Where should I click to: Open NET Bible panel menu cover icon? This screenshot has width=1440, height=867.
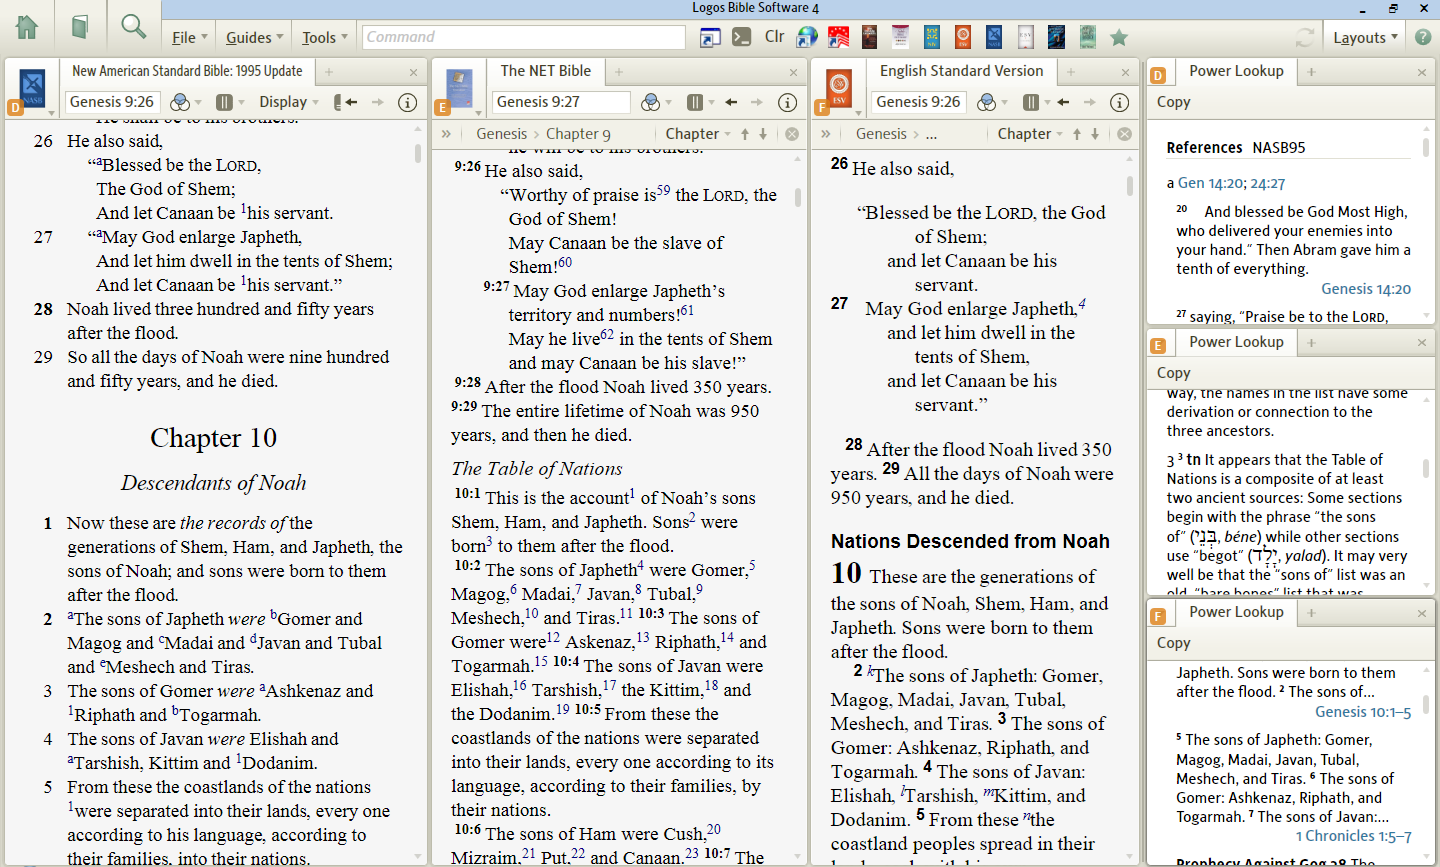click(x=459, y=88)
